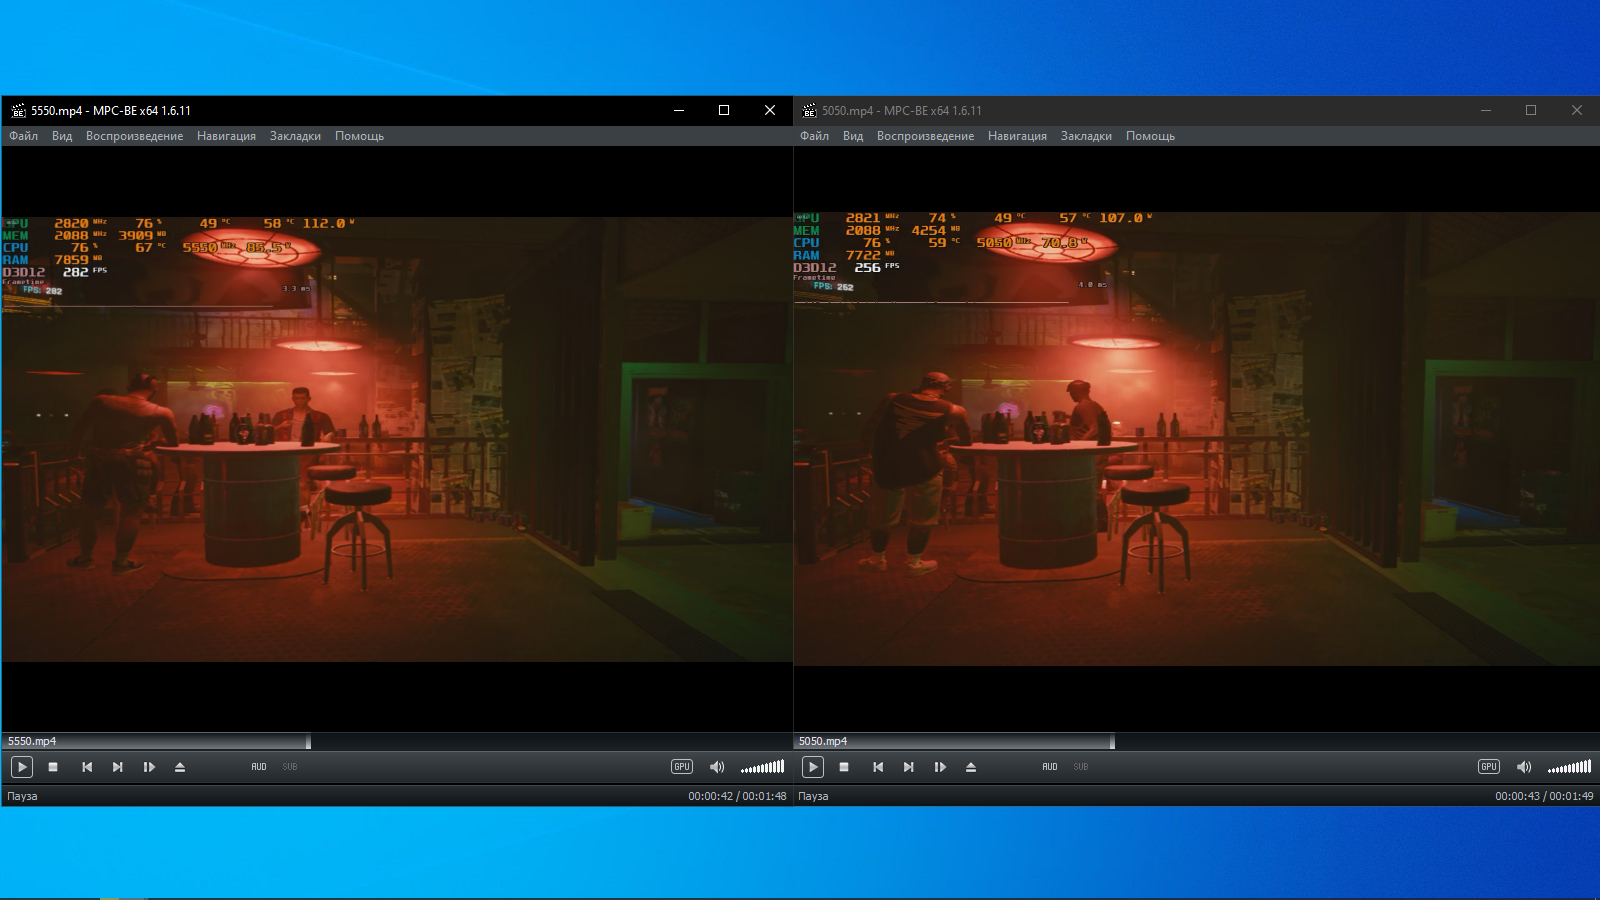
Task: Open Навигация menu in 5550.mp4 window
Action: click(x=226, y=136)
